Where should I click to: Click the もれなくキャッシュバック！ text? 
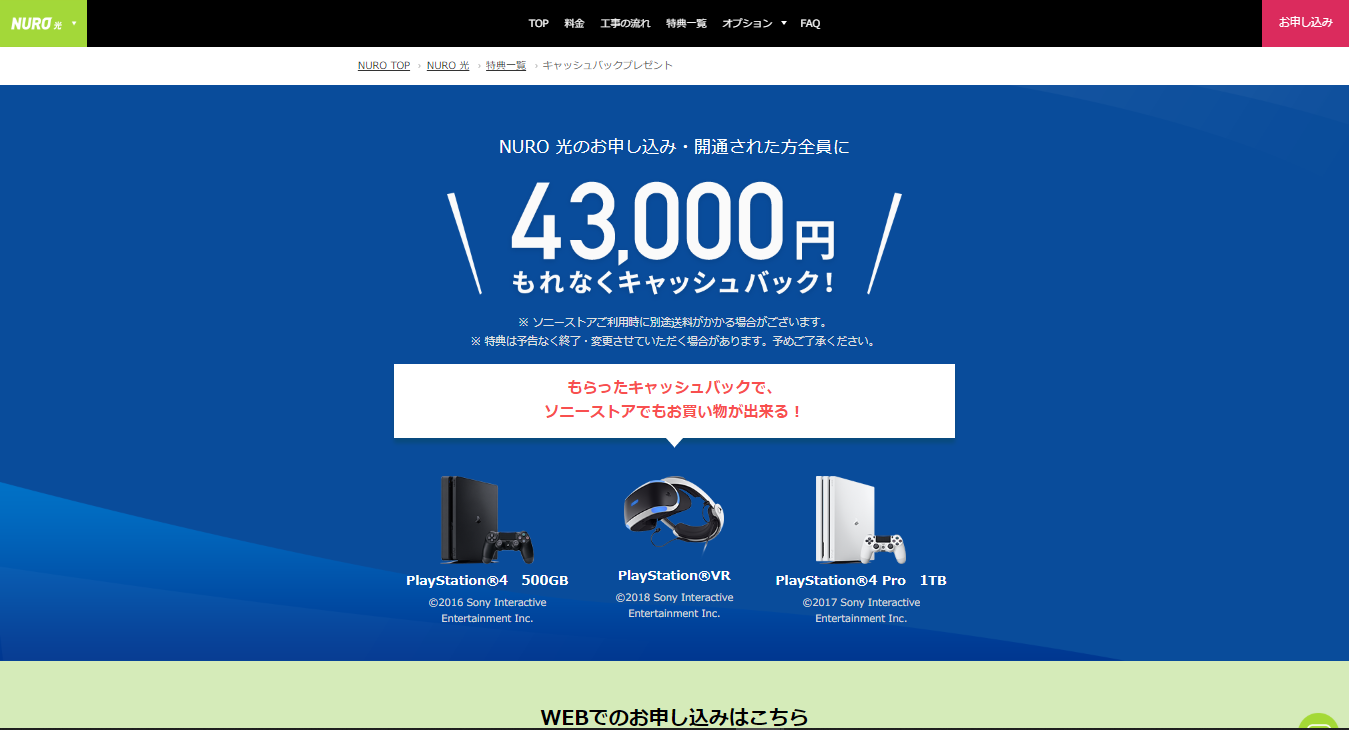coord(673,283)
